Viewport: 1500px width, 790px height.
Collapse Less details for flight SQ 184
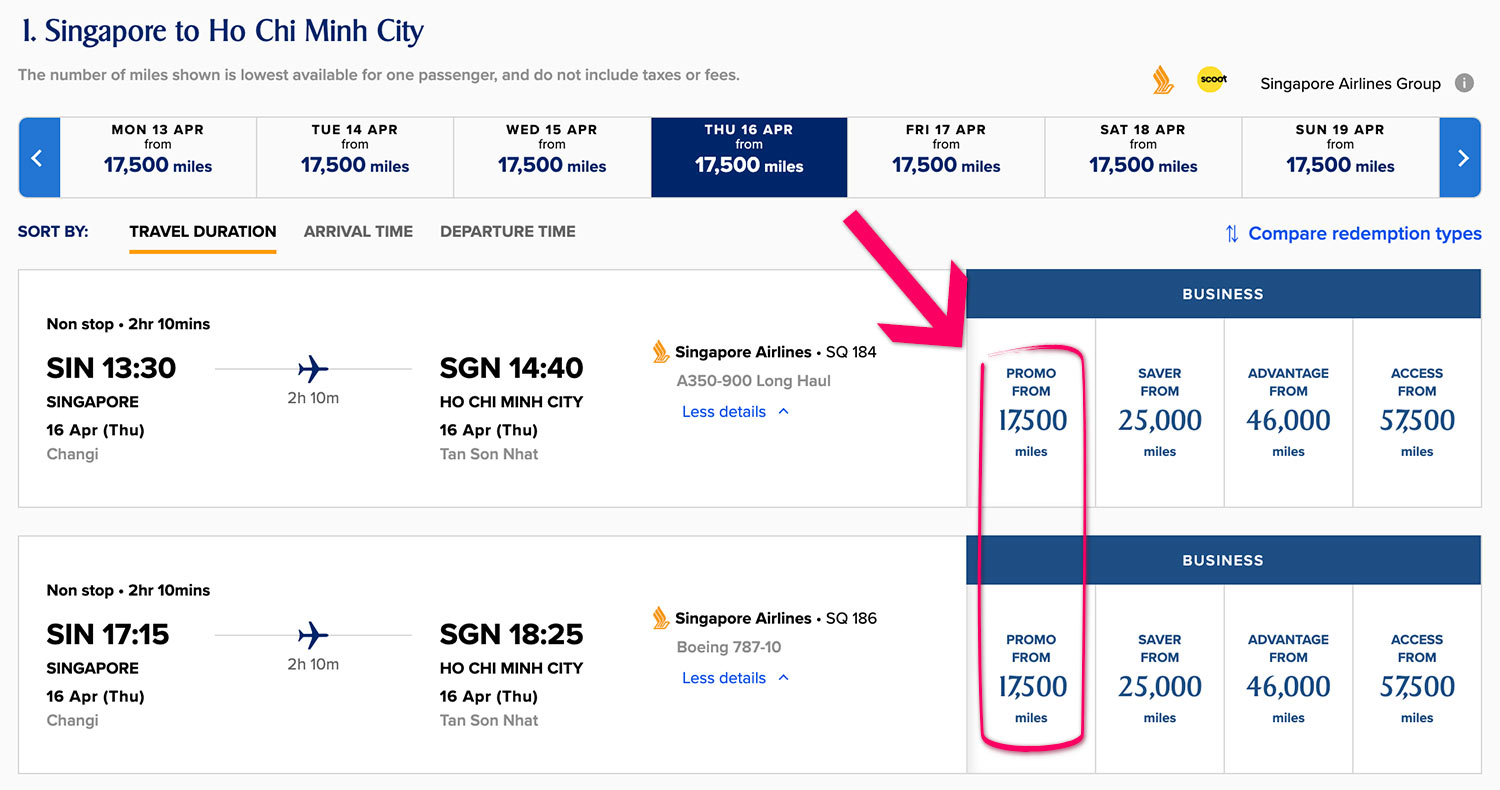735,412
